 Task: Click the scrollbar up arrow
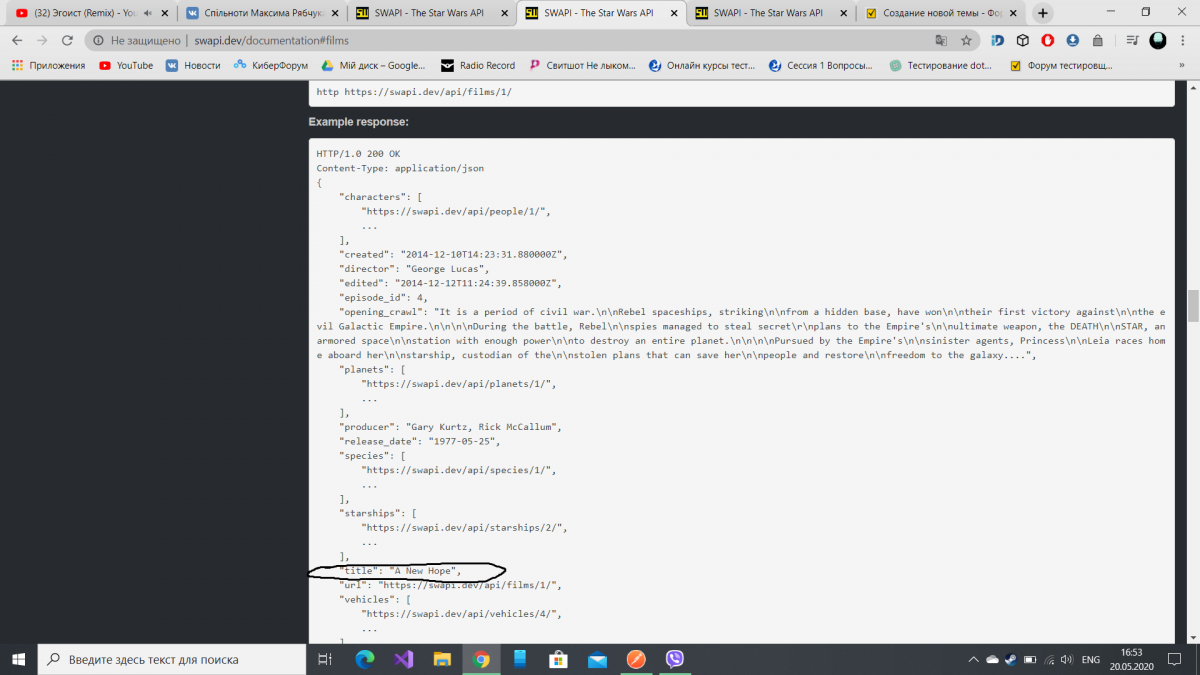(1191, 87)
